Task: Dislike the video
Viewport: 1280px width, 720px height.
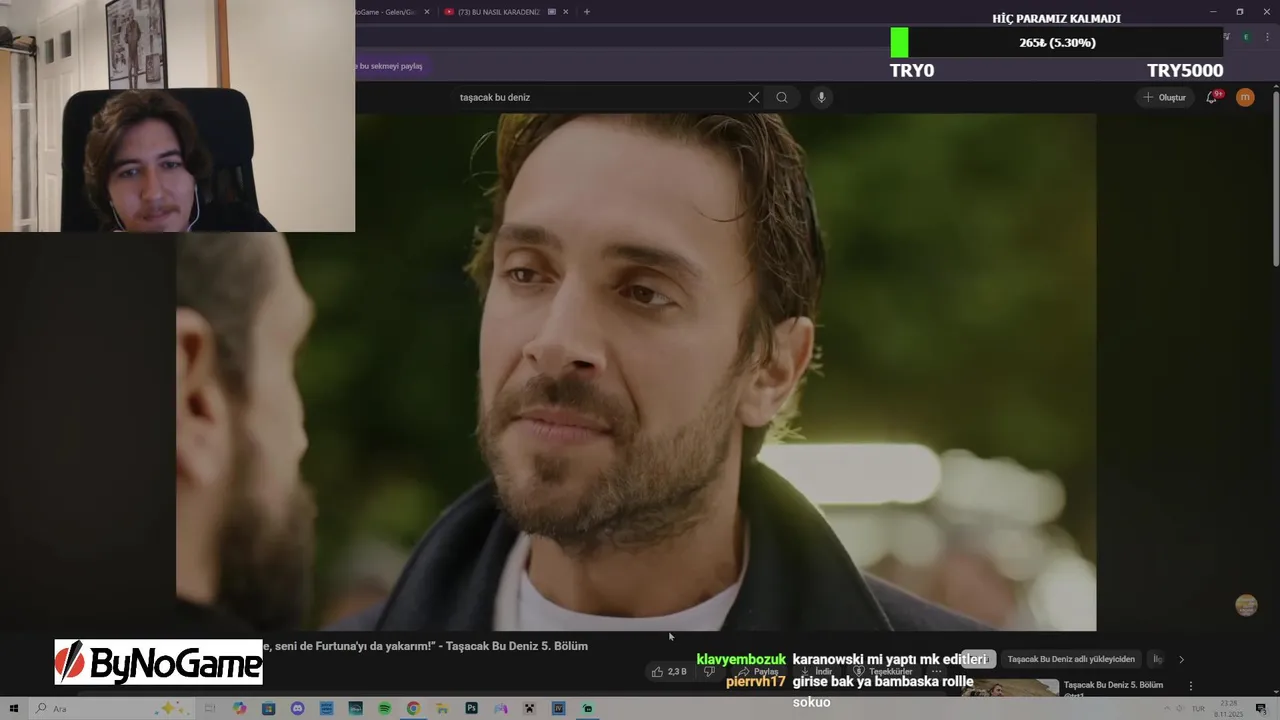Action: 709,671
